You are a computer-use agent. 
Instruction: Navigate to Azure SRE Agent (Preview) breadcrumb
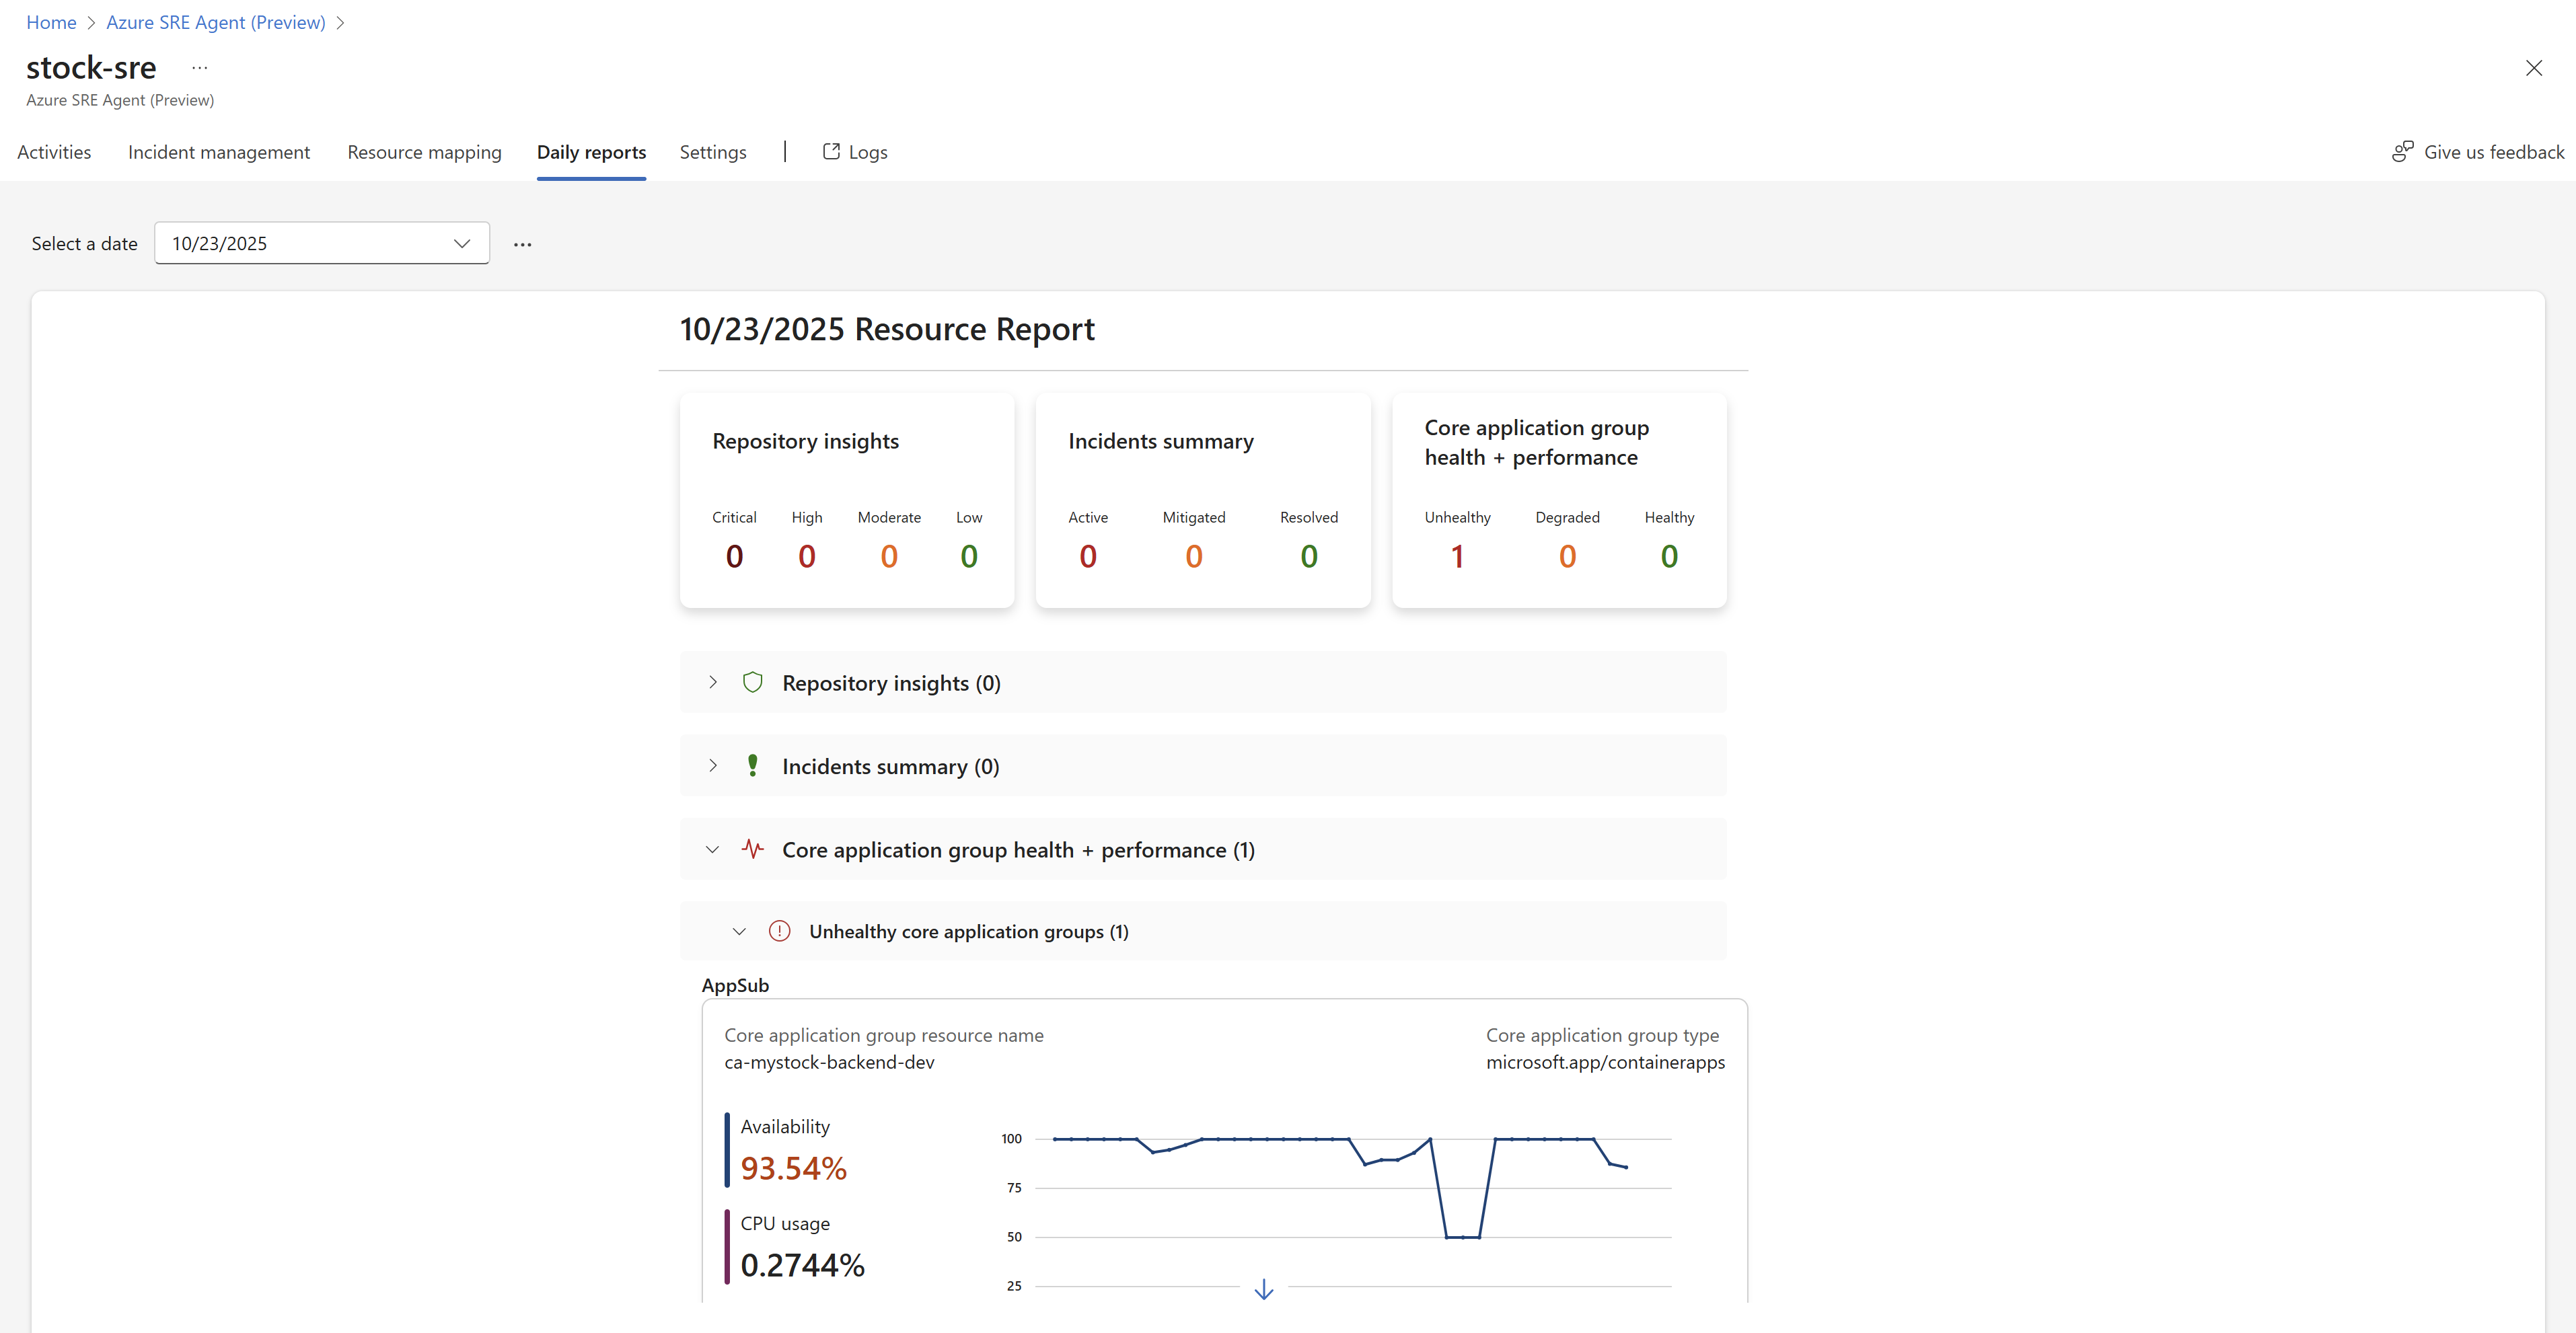216,22
